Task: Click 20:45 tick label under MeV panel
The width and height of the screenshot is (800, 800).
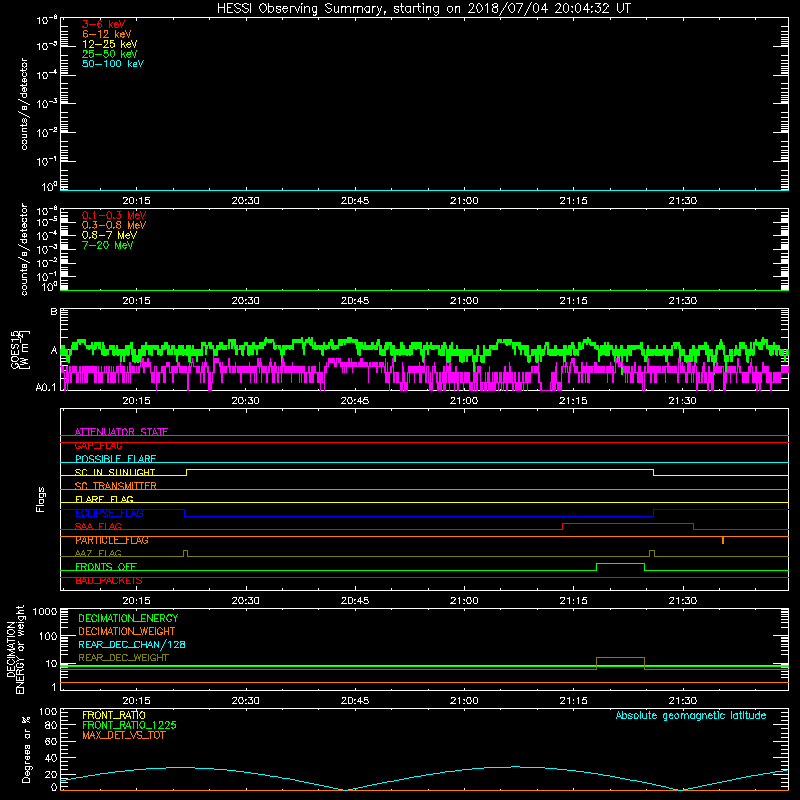Action: click(x=355, y=301)
